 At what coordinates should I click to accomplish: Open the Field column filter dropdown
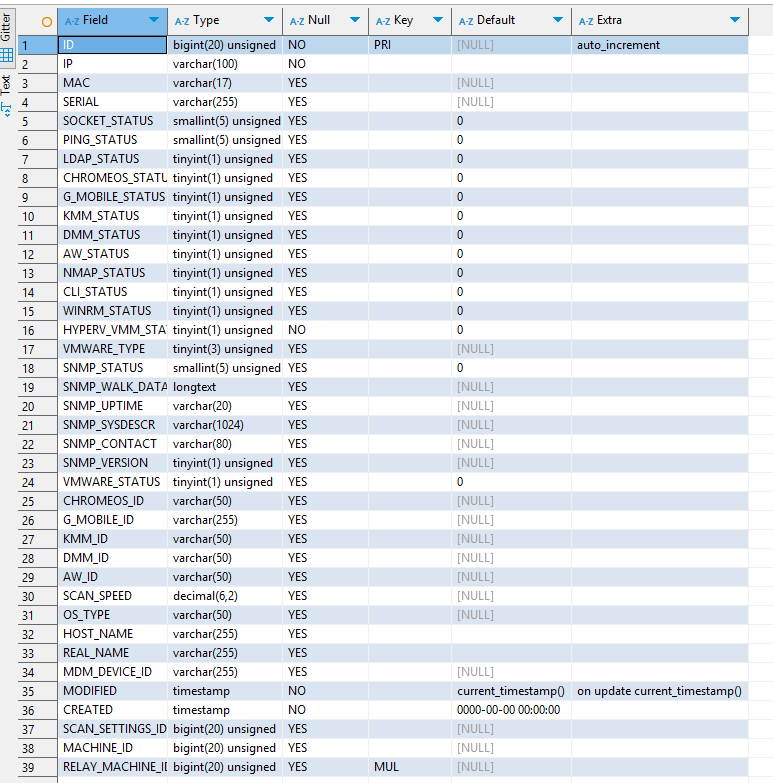tap(153, 21)
